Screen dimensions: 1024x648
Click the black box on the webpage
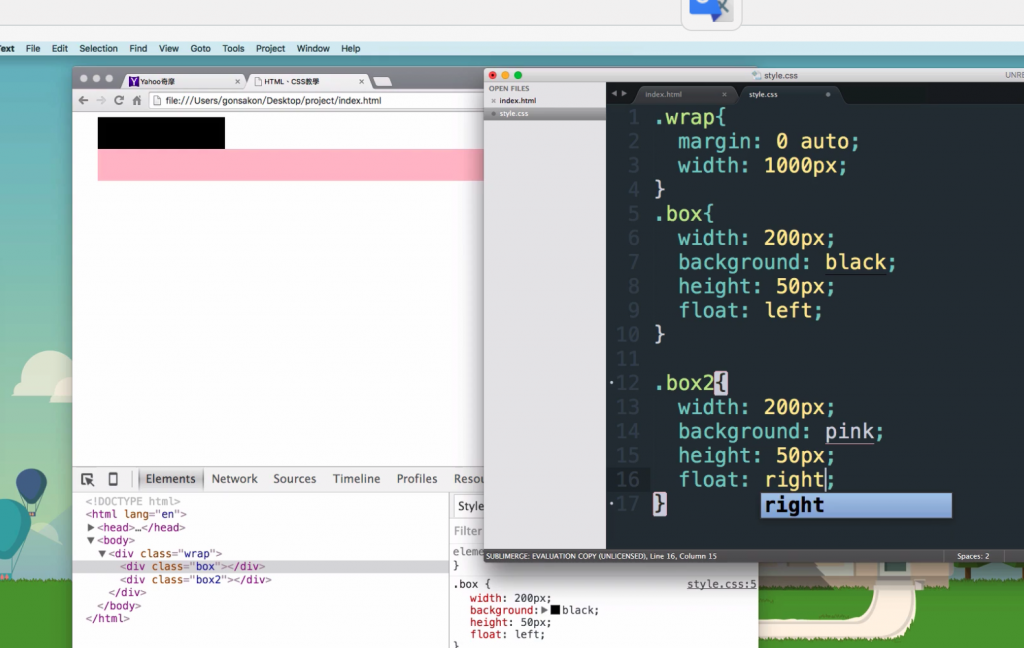point(161,133)
